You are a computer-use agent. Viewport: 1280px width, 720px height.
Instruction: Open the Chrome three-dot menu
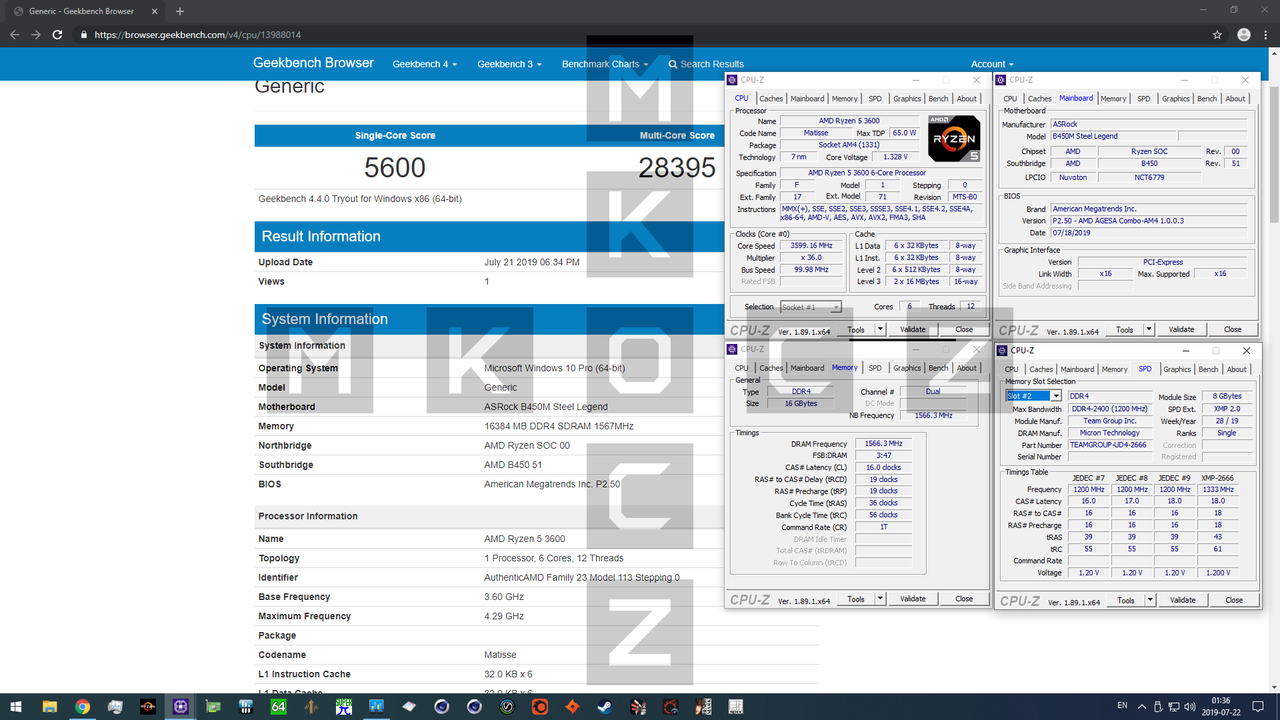(x=1266, y=34)
